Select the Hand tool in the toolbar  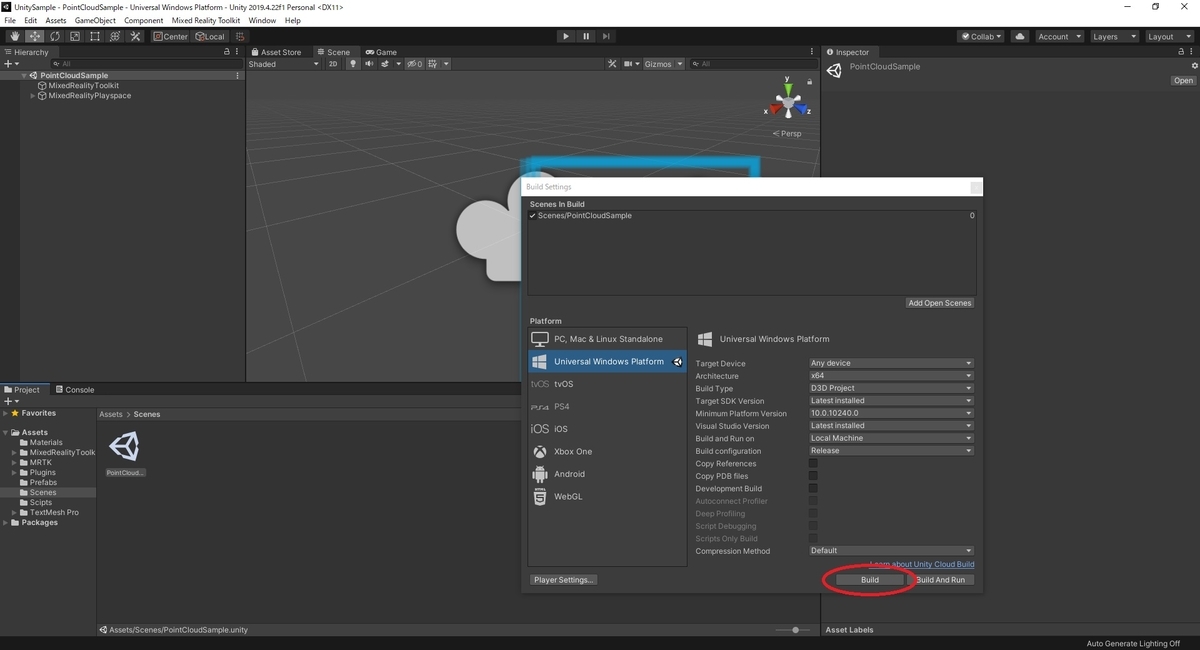click(x=14, y=36)
